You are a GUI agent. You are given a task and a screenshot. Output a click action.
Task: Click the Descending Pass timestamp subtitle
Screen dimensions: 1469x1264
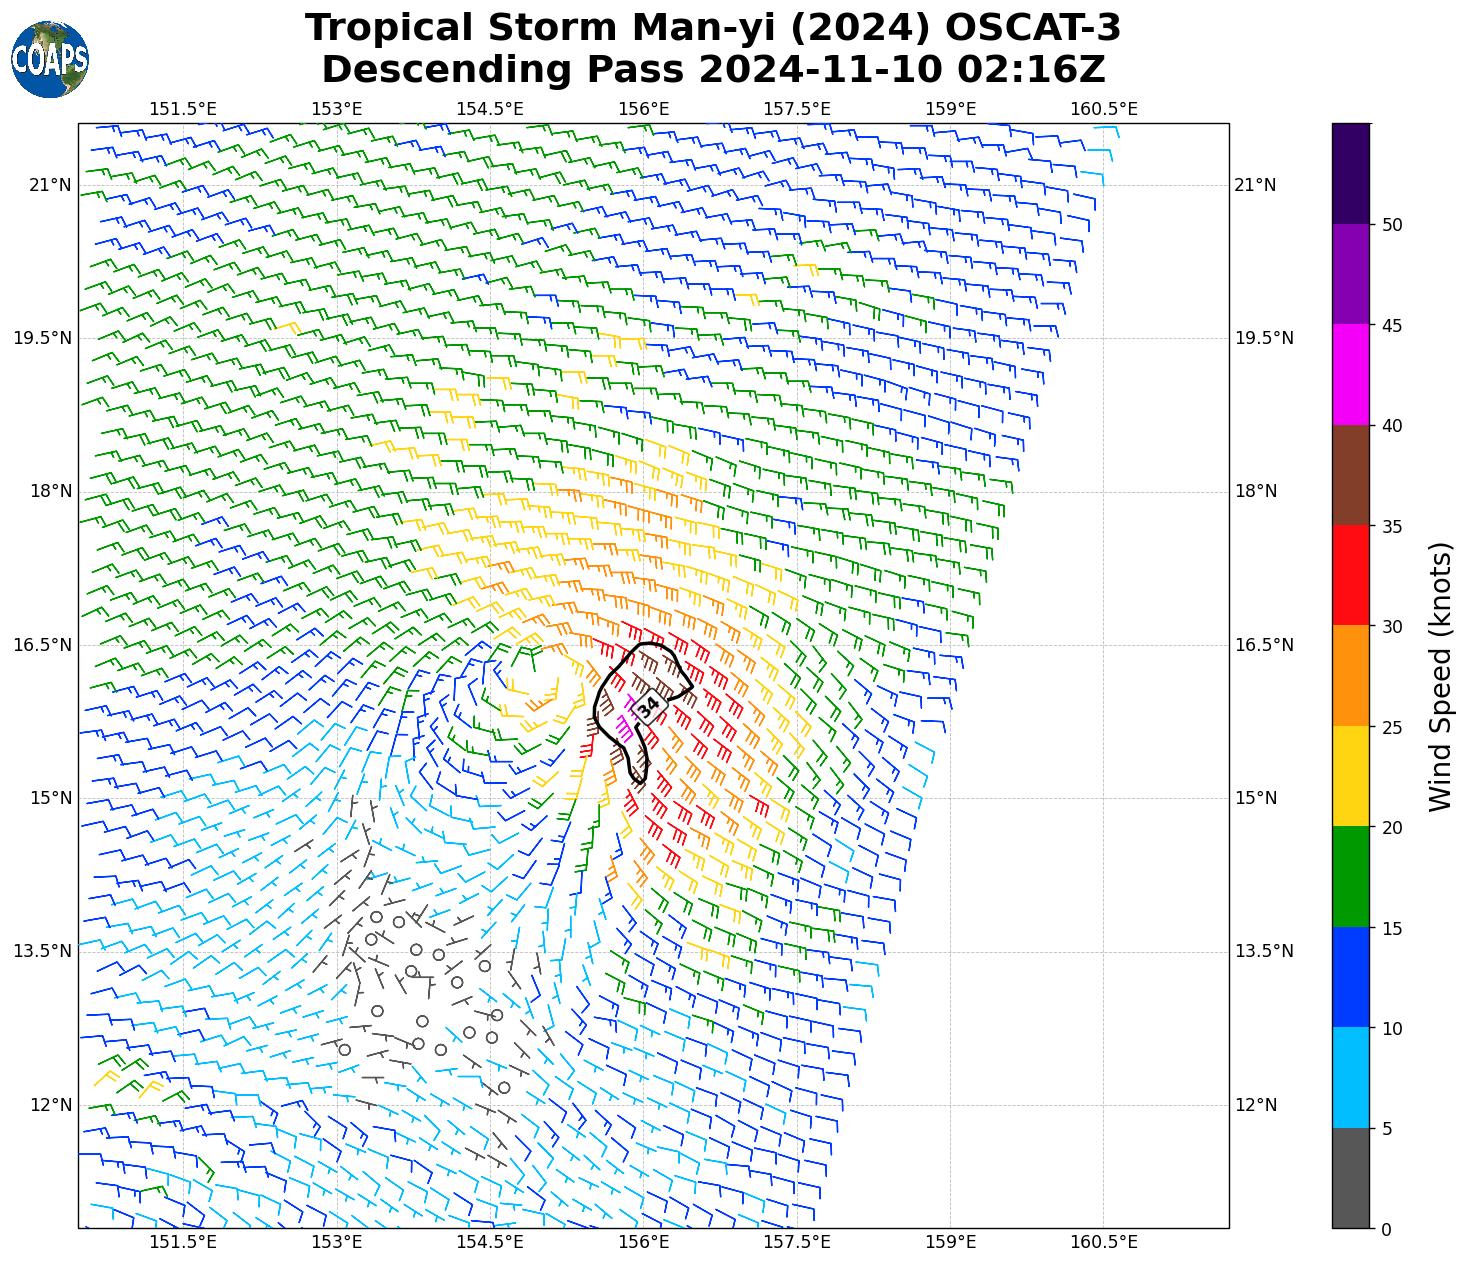(712, 70)
